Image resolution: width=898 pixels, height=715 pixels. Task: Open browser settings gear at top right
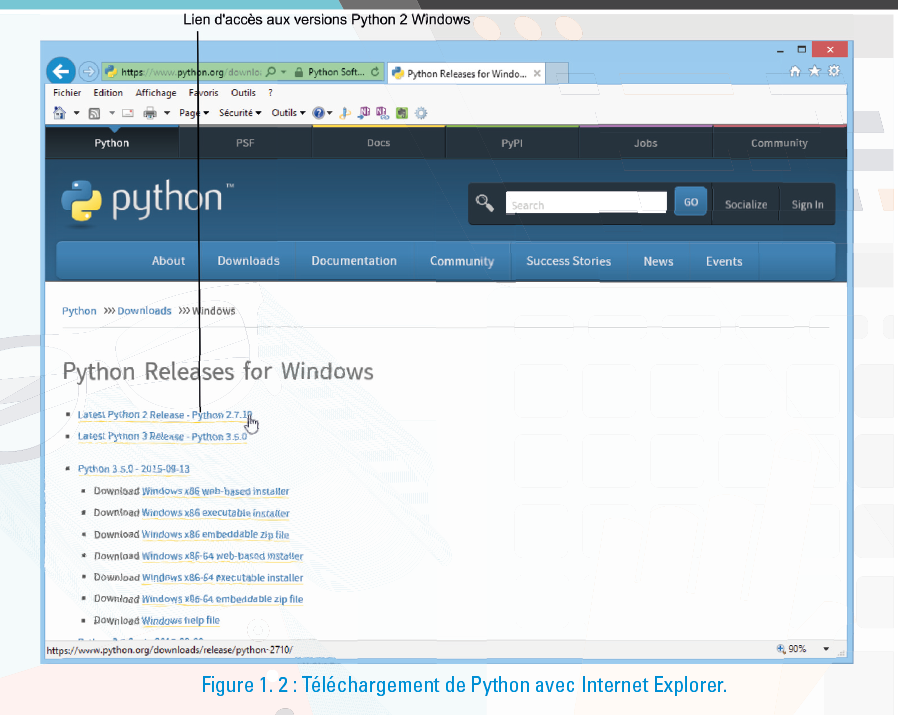834,71
